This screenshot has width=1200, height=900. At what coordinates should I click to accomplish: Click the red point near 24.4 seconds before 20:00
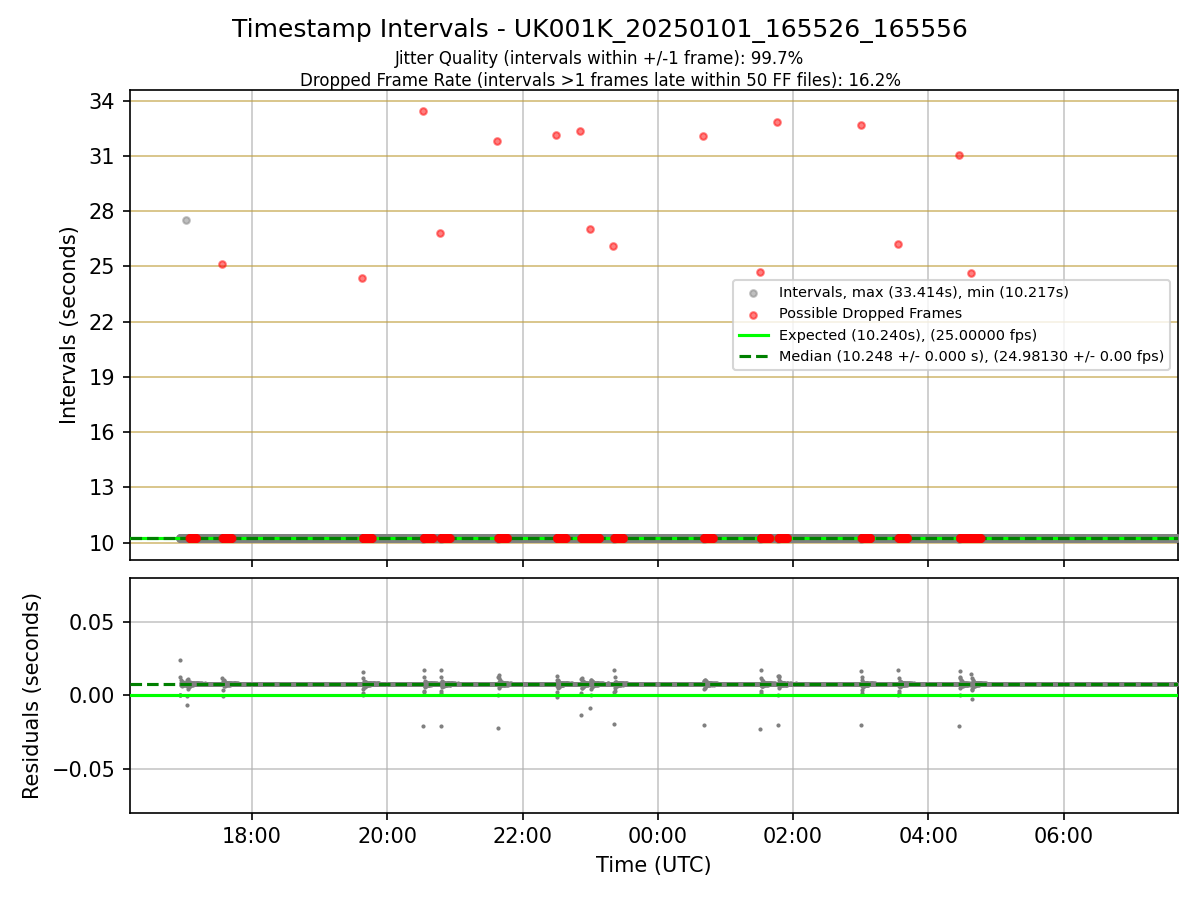tap(362, 278)
